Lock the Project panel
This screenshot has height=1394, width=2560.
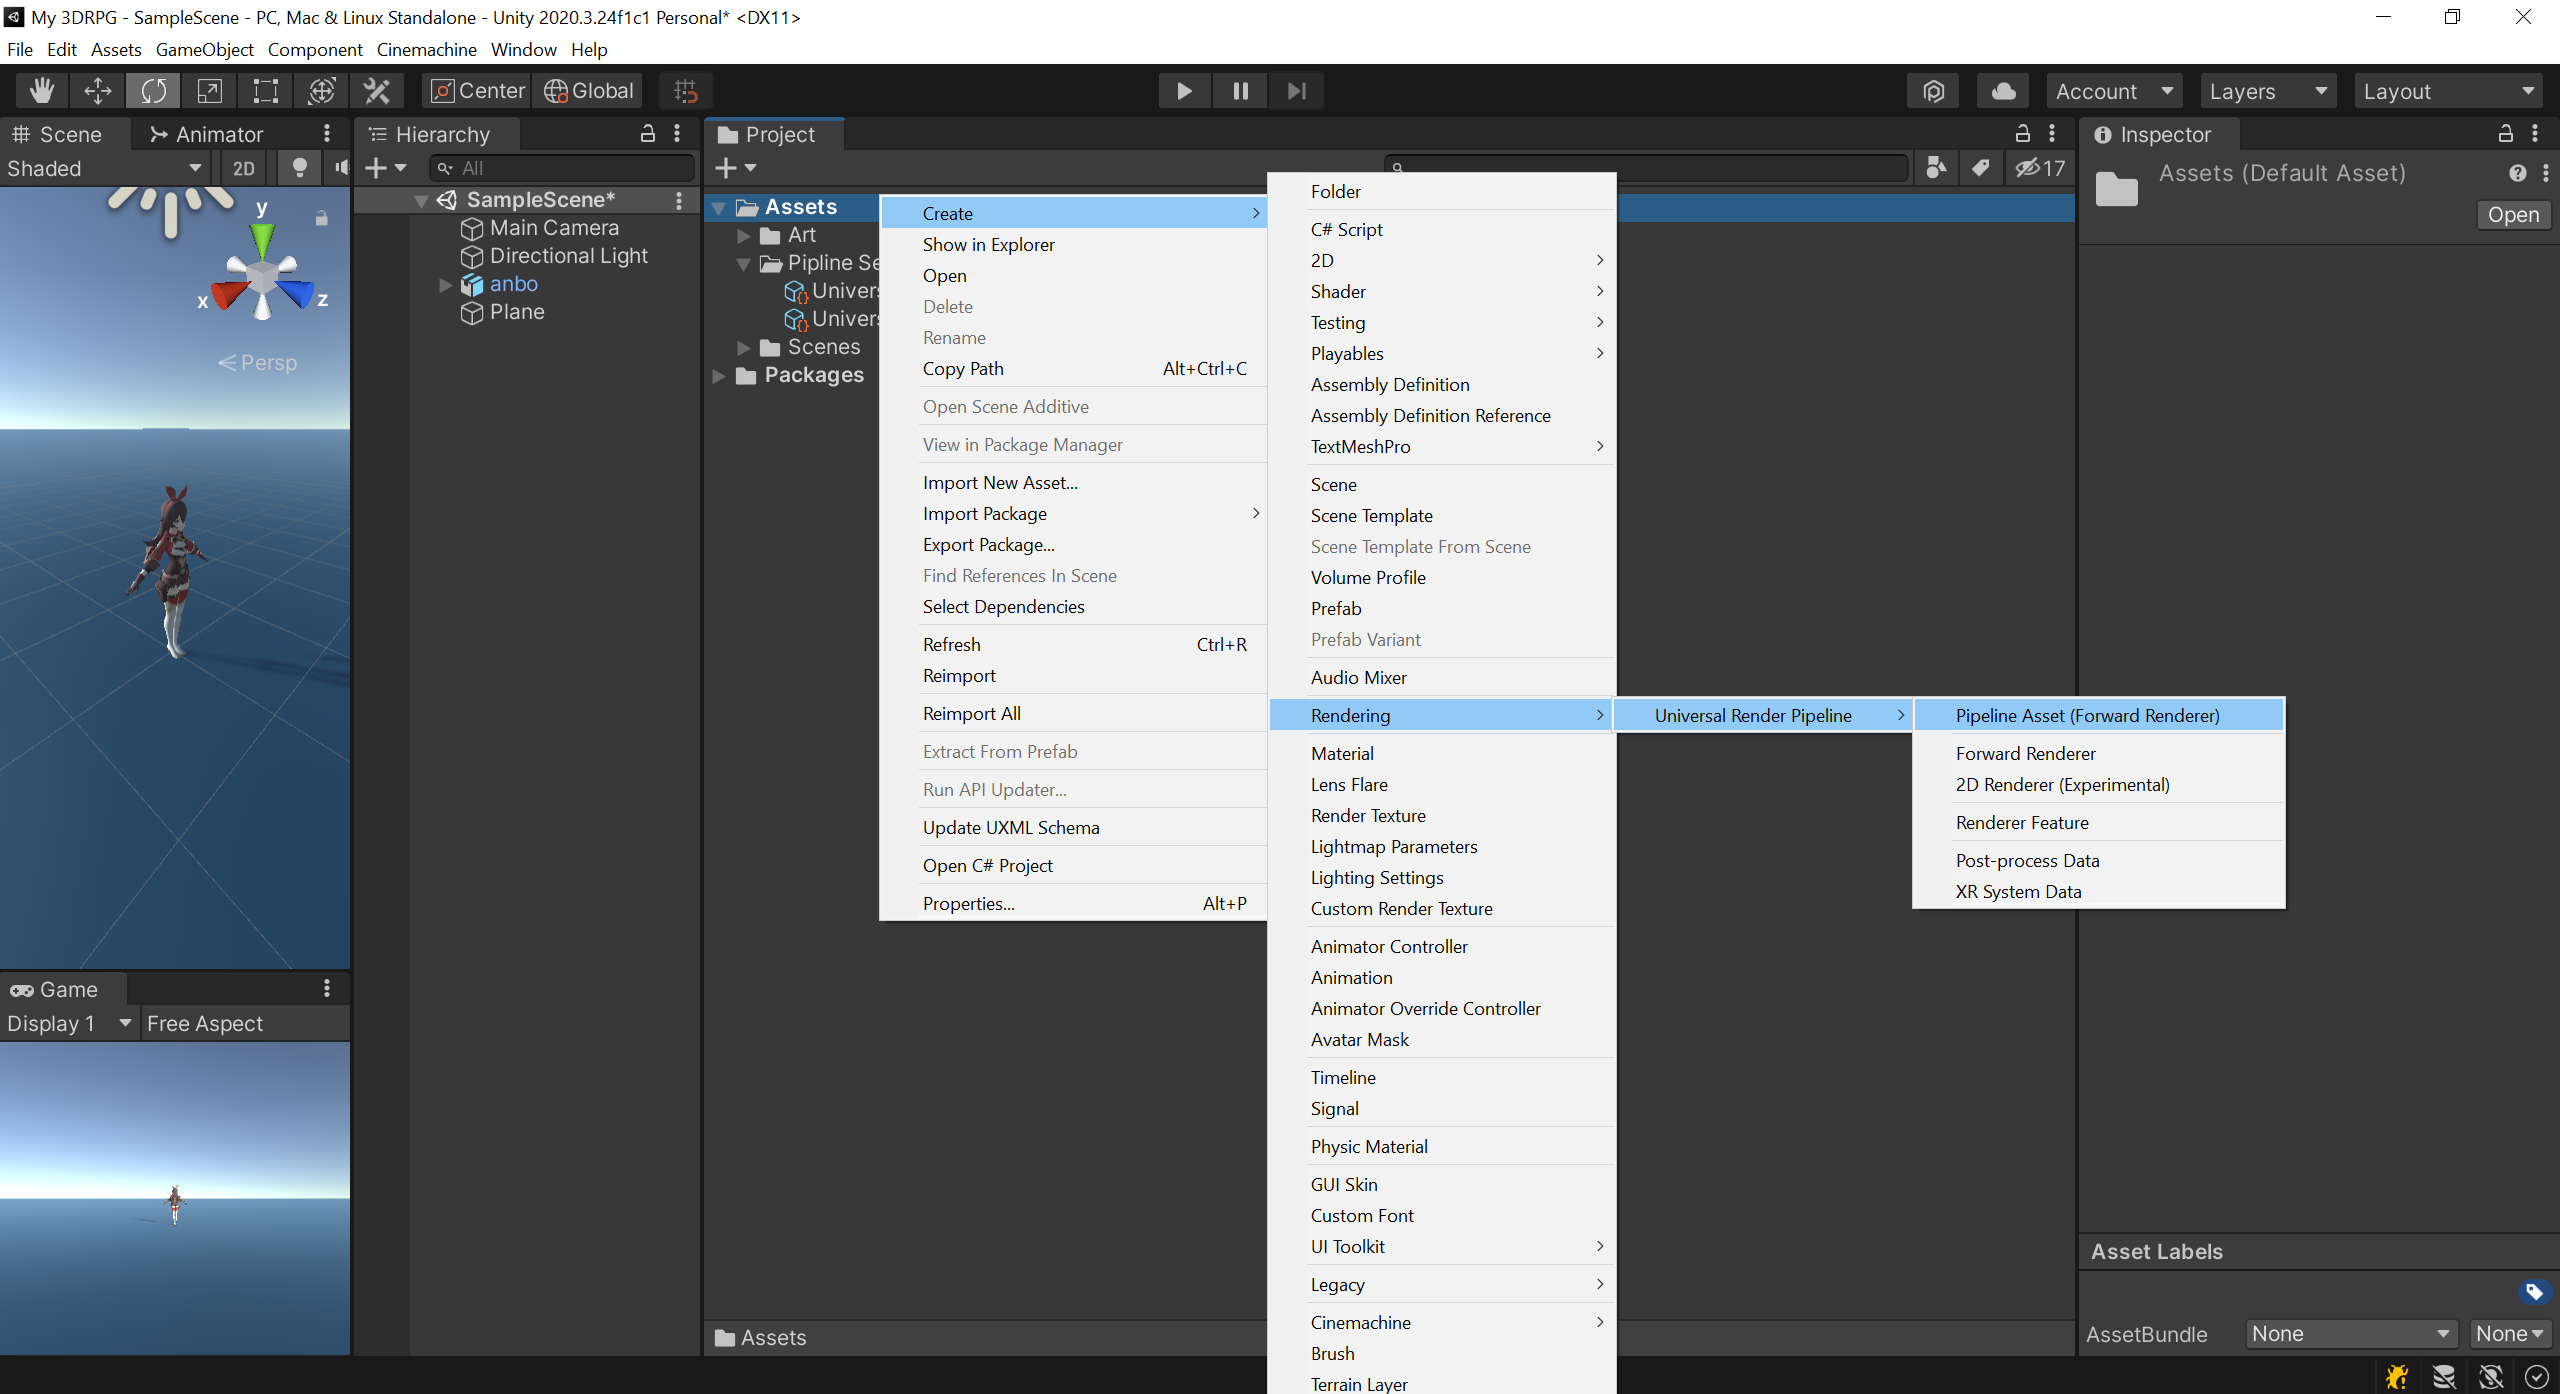pyautogui.click(x=2022, y=133)
